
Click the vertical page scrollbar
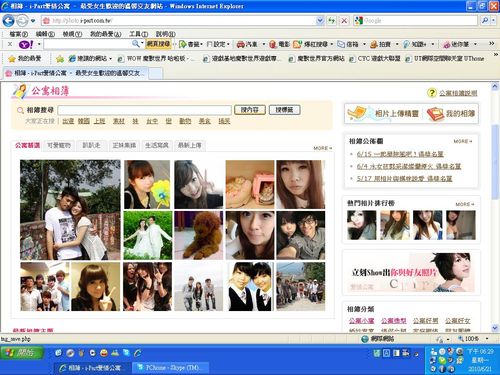(x=495, y=207)
